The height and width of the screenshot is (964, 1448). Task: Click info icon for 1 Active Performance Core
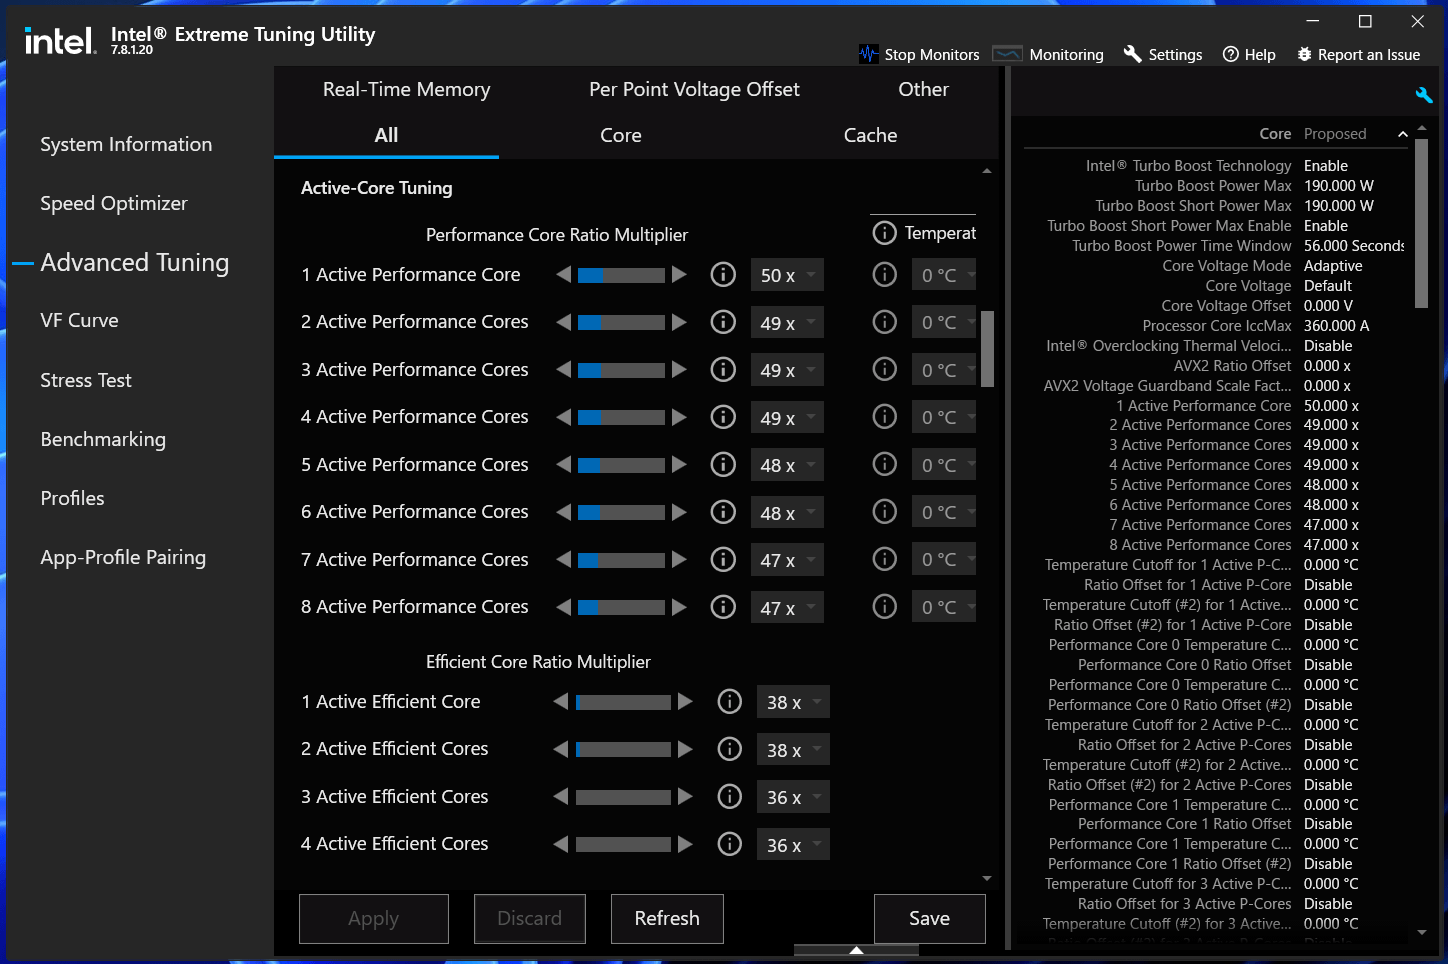[723, 274]
